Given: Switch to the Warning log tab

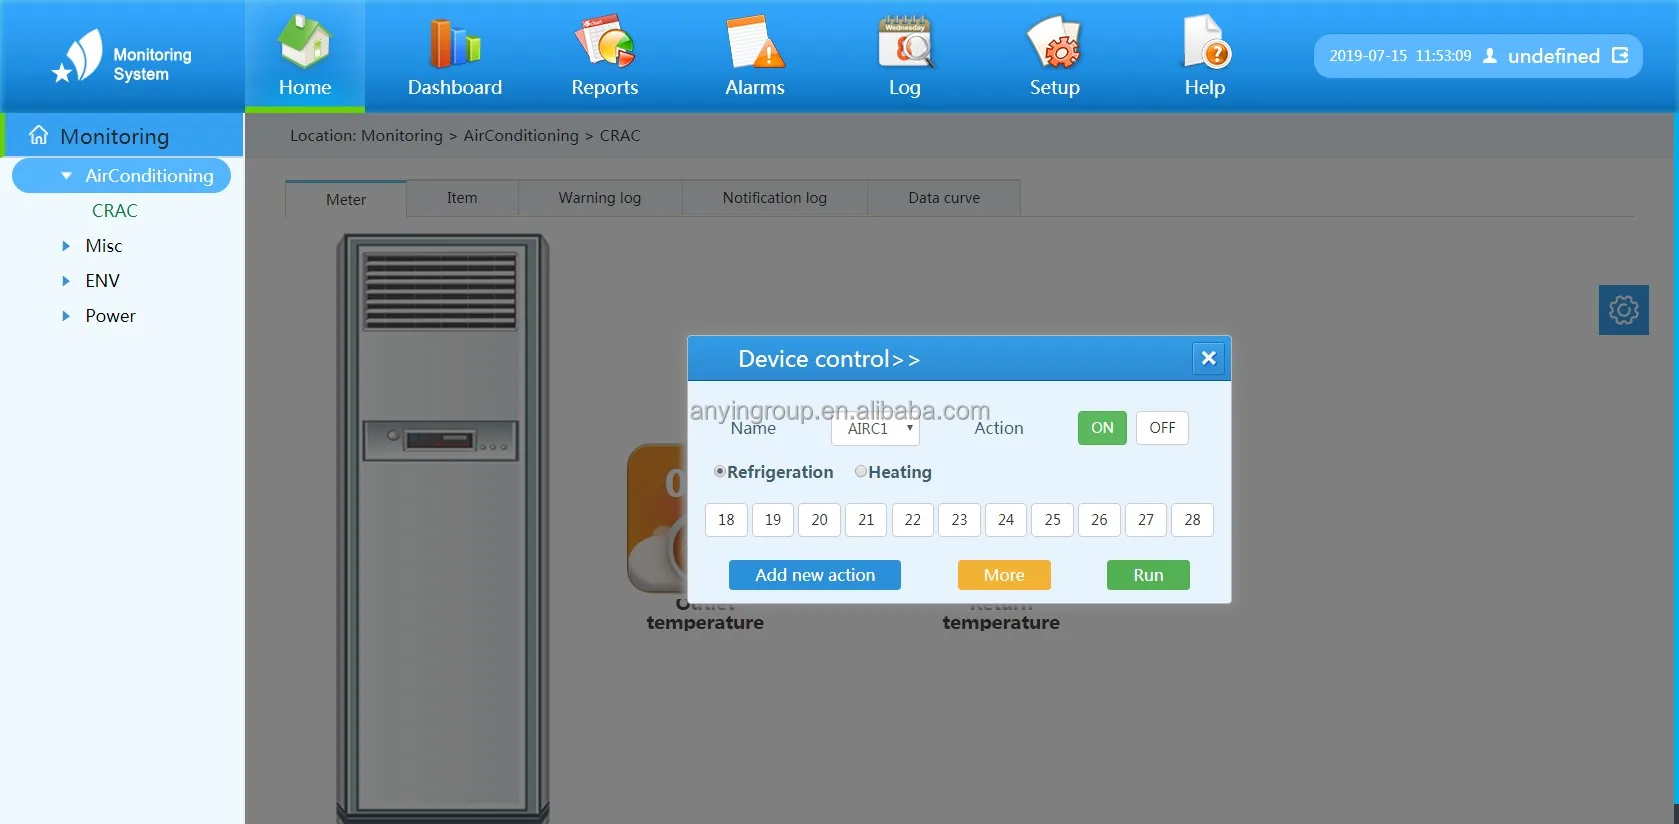Looking at the screenshot, I should 599,198.
